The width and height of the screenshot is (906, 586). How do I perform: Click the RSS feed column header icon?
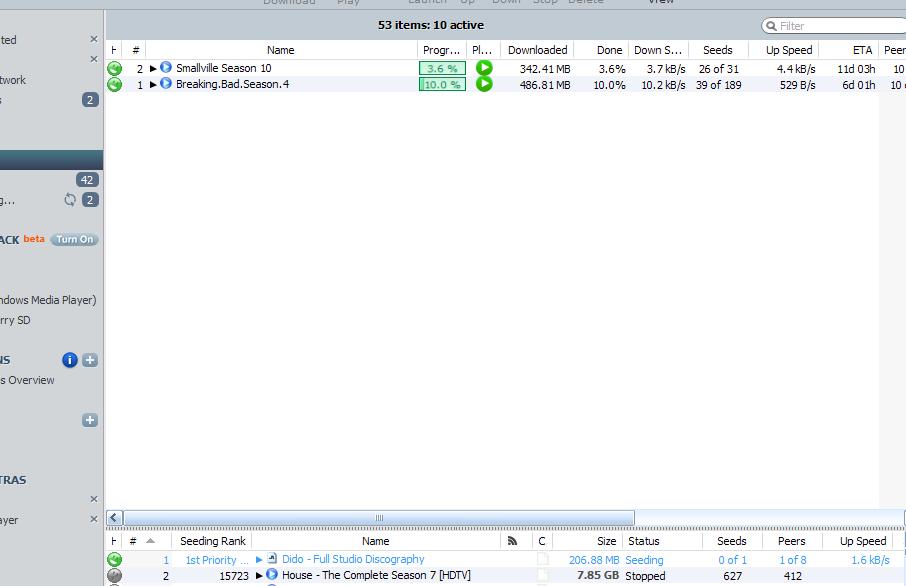tap(512, 541)
